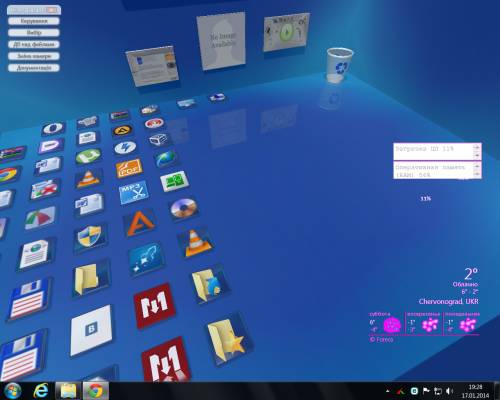Open the floppy disk icon beside the plain folder
The height and width of the screenshot is (400, 500).
tap(29, 300)
